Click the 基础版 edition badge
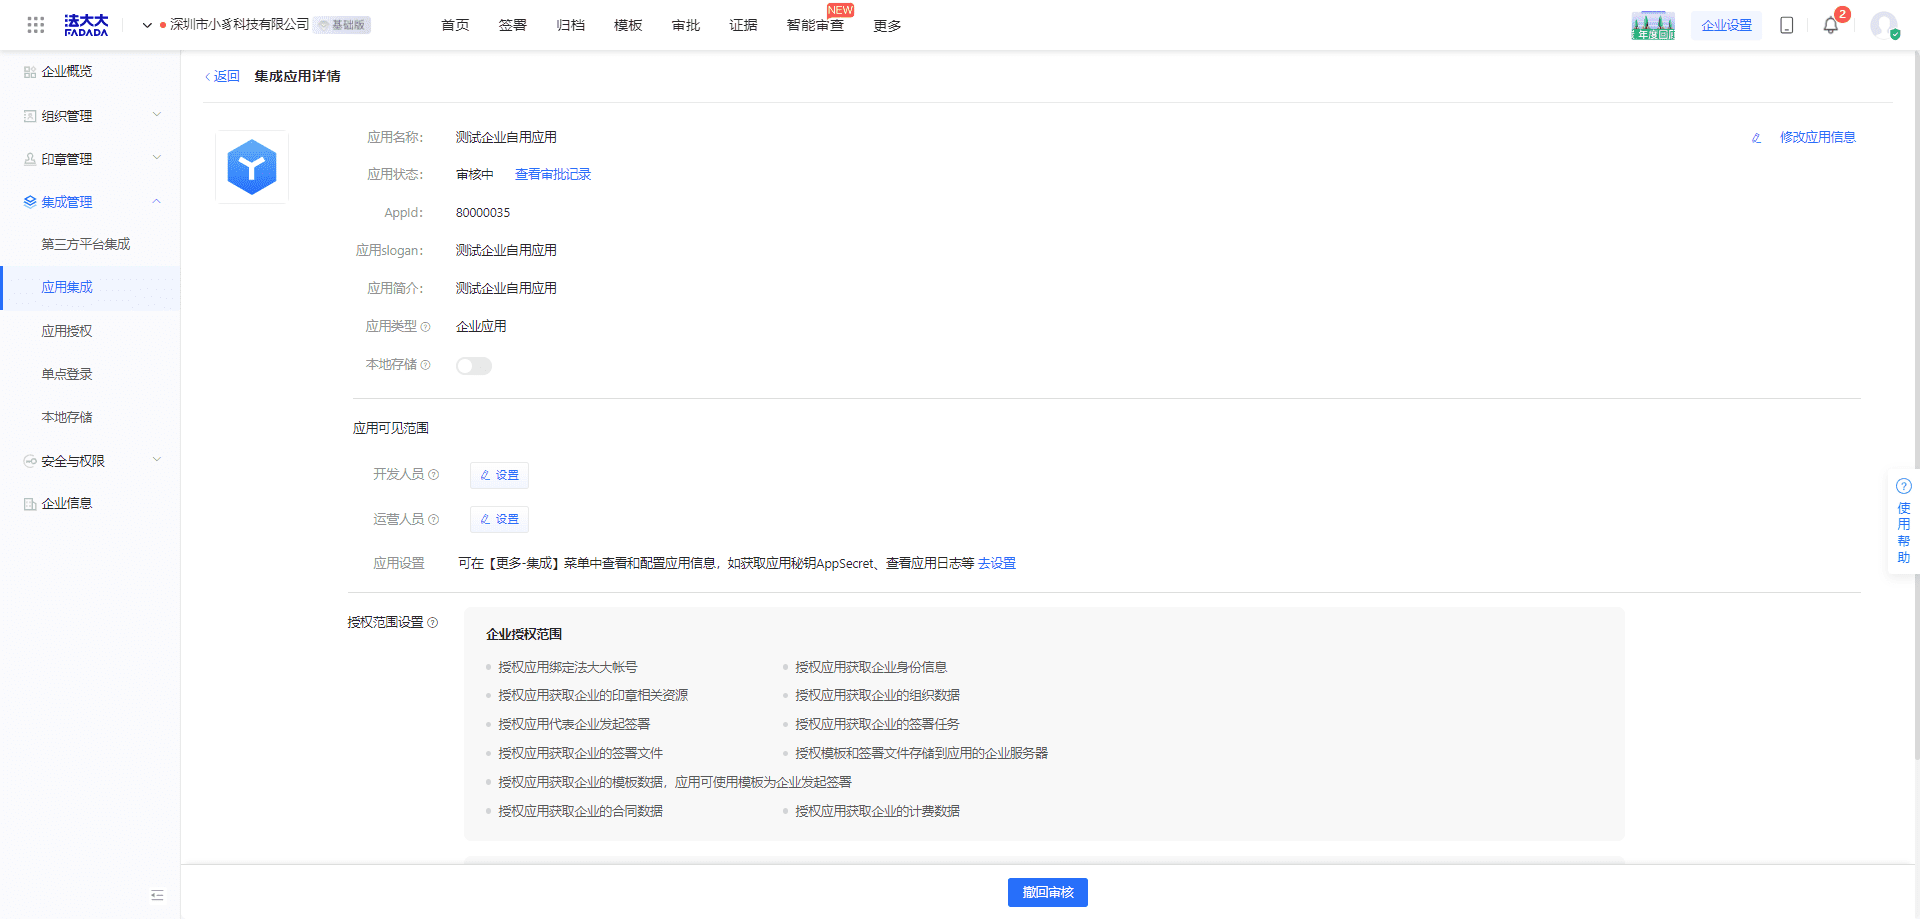This screenshot has width=1920, height=919. (x=342, y=25)
